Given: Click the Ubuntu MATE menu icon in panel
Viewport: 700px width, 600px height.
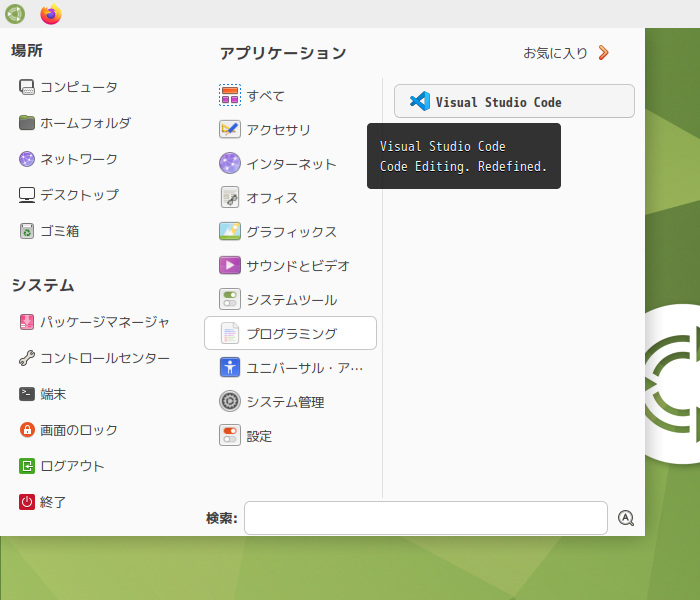Looking at the screenshot, I should point(15,14).
